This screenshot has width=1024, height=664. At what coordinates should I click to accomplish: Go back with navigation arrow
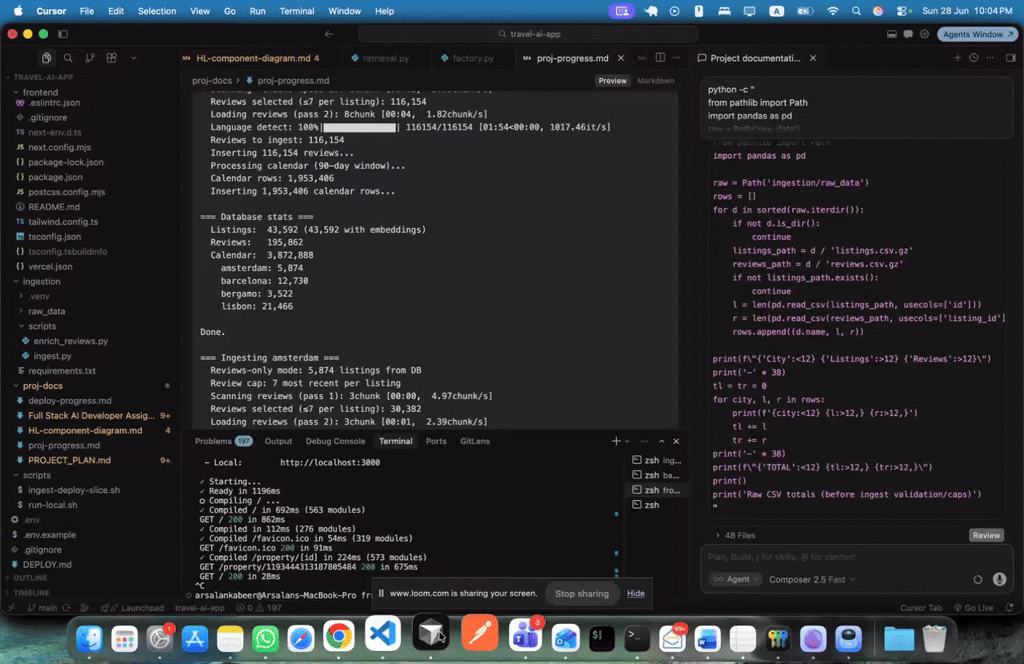[328, 34]
